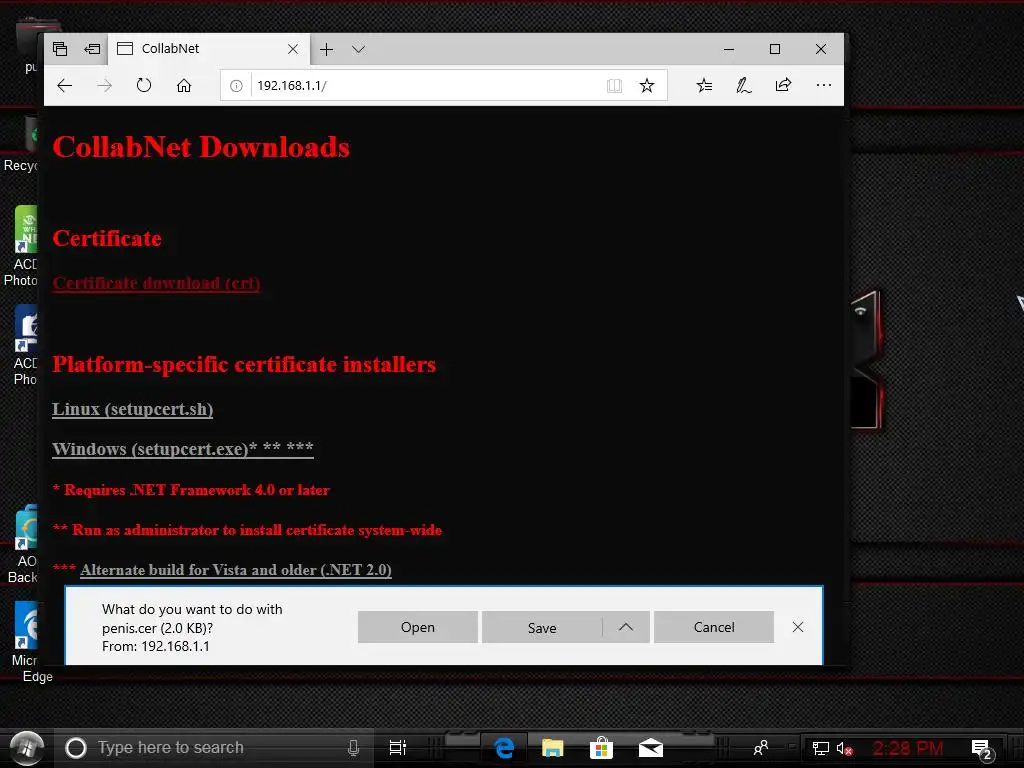Refresh the current page
The width and height of the screenshot is (1024, 768).
pyautogui.click(x=144, y=86)
